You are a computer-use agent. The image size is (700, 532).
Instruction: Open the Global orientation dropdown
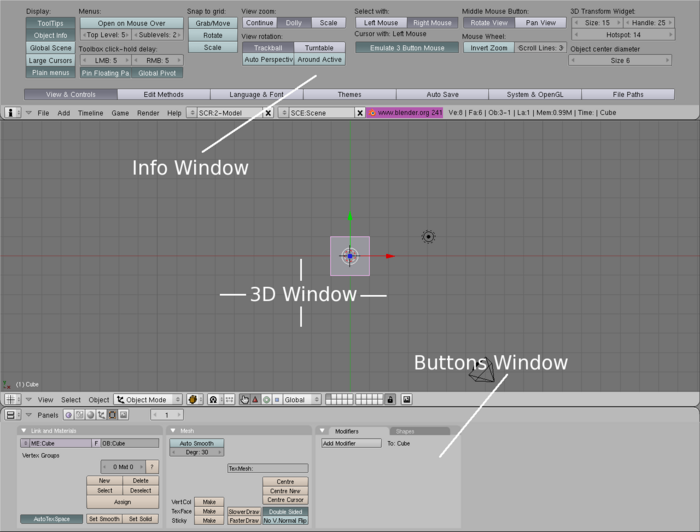pyautogui.click(x=302, y=399)
